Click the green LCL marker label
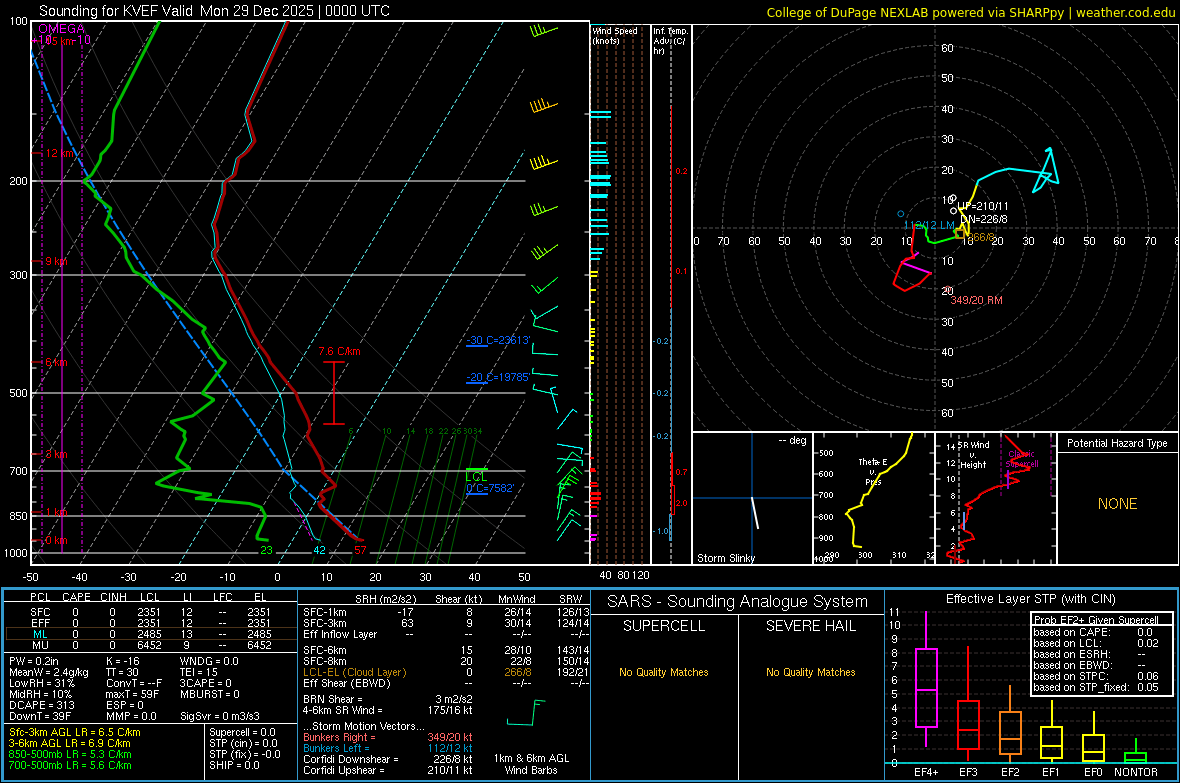The height and width of the screenshot is (783, 1180). tap(476, 477)
